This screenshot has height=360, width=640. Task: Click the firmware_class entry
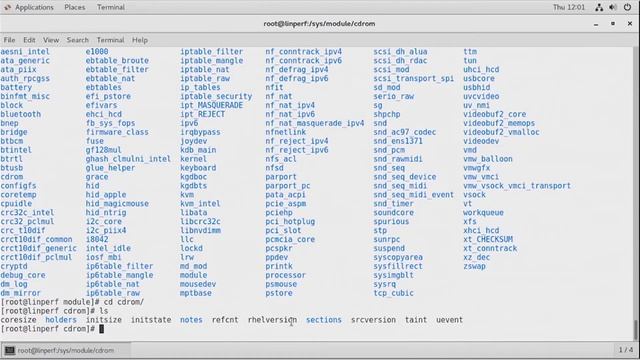[x=117, y=132]
